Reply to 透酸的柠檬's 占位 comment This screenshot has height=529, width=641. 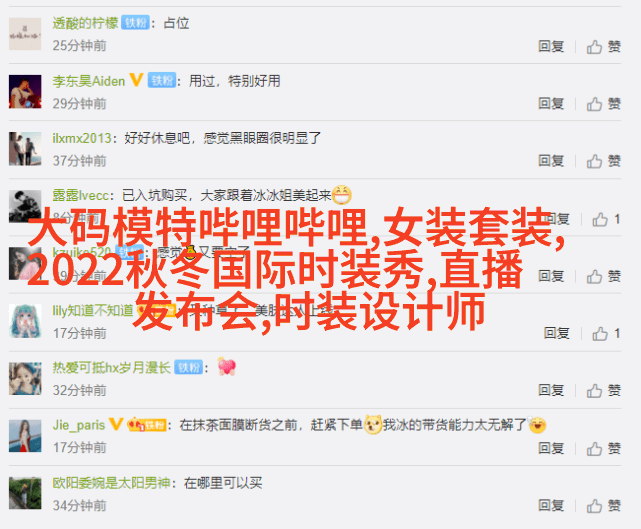click(551, 46)
